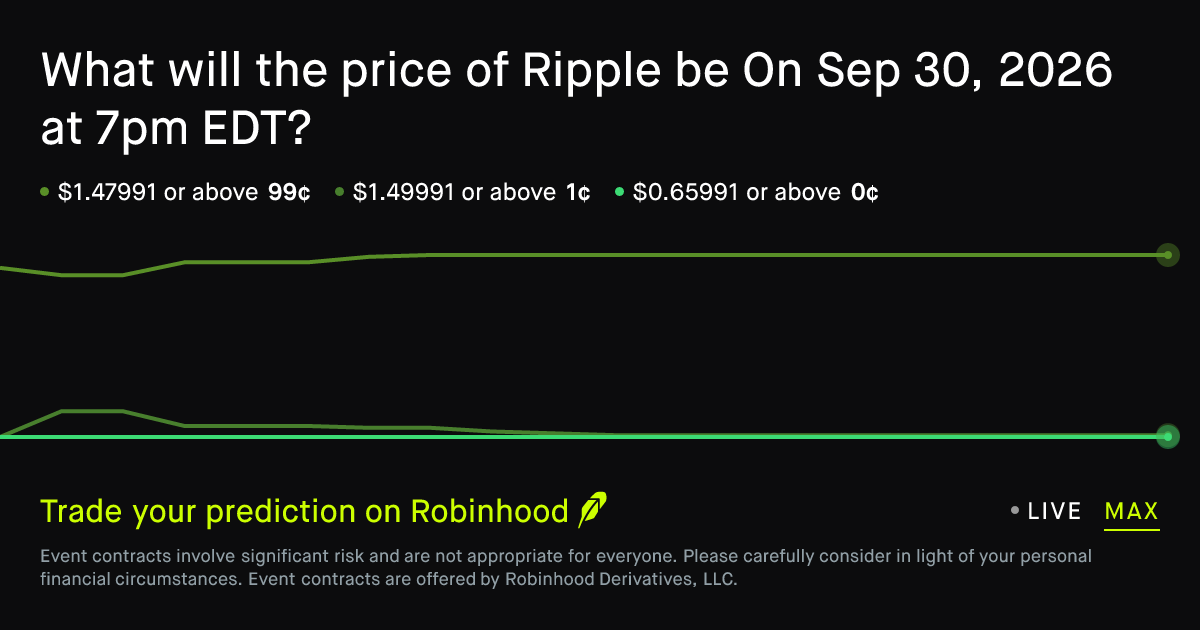Screen dimensions: 1200x630
Task: Click the 0¢ price value
Action: (x=864, y=192)
